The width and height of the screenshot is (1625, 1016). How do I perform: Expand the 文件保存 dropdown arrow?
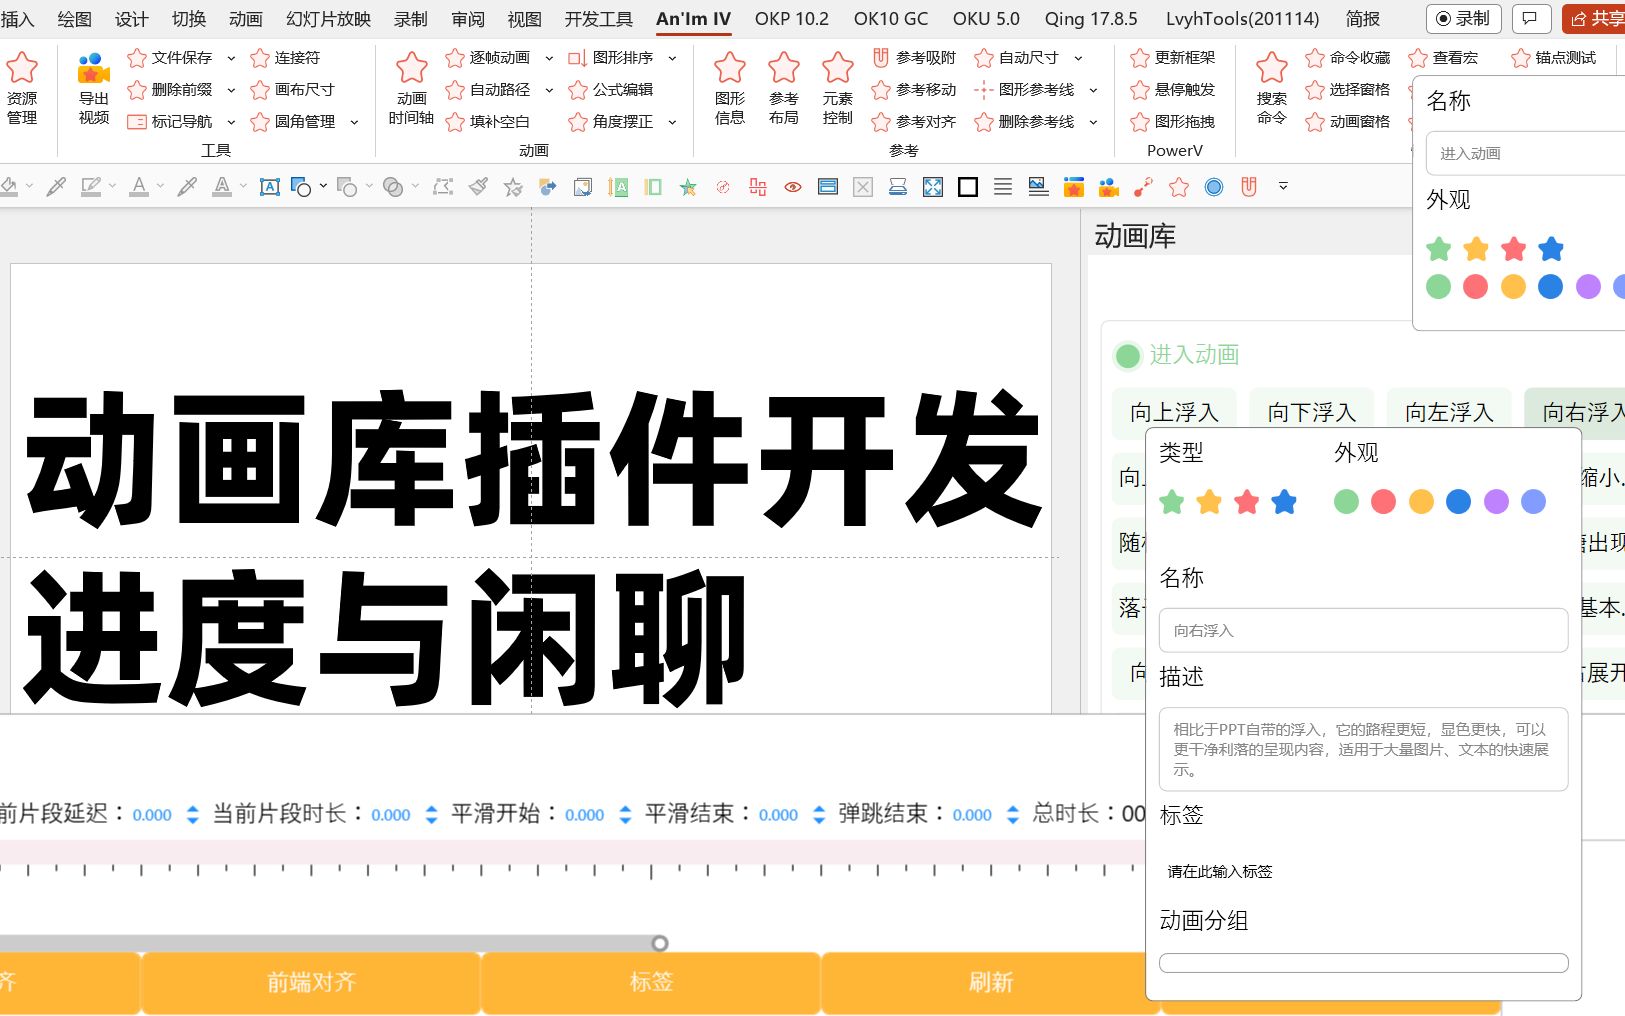click(x=231, y=58)
